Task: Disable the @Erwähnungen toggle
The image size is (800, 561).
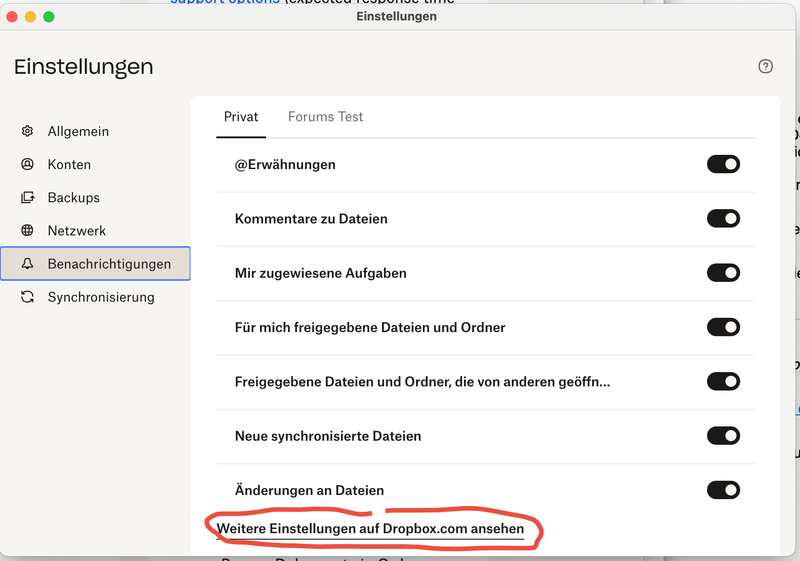Action: pyautogui.click(x=723, y=164)
